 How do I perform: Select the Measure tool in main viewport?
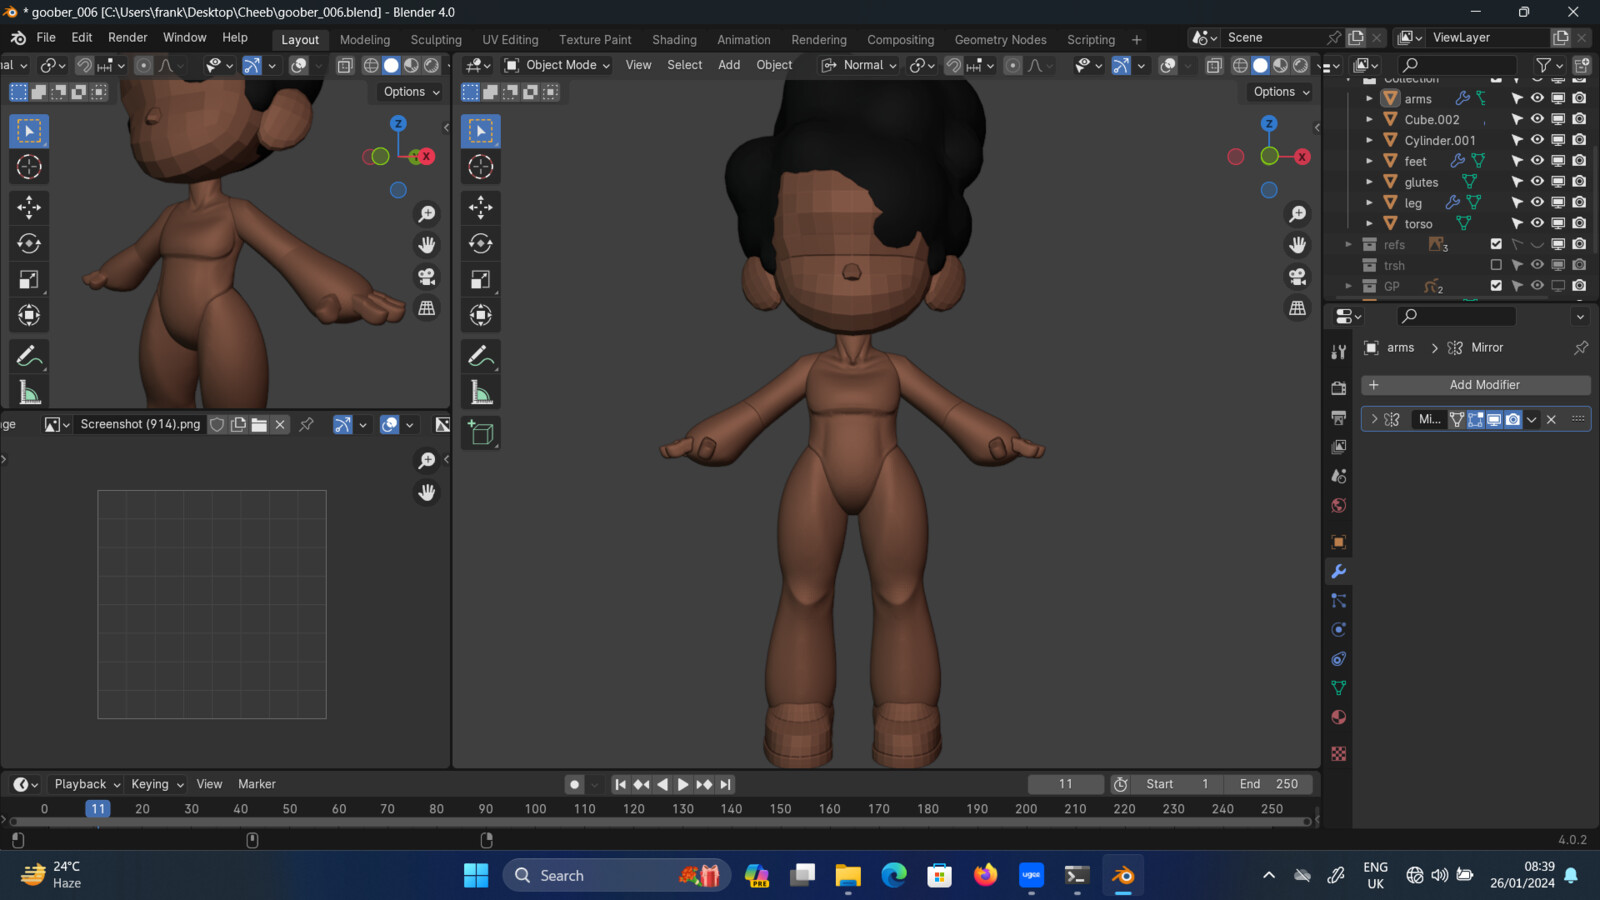pyautogui.click(x=481, y=392)
